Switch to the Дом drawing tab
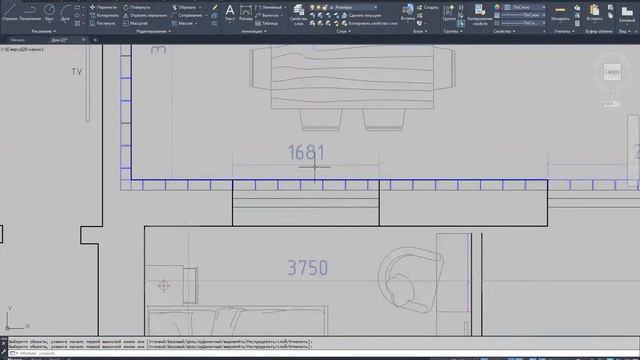The width and height of the screenshot is (640, 360). click(60, 40)
